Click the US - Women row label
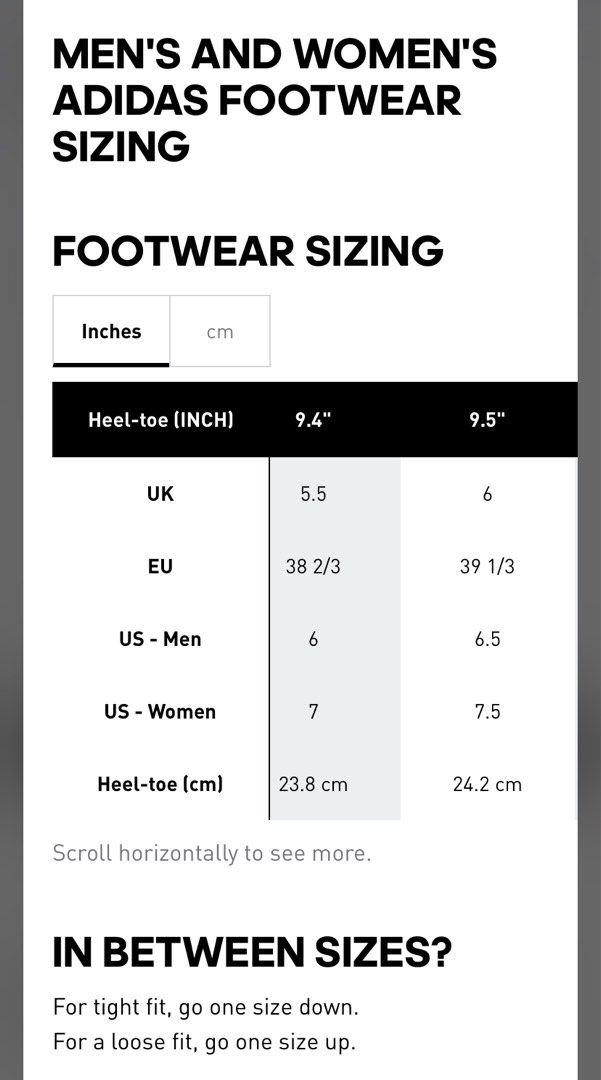The height and width of the screenshot is (1080, 601). 160,712
